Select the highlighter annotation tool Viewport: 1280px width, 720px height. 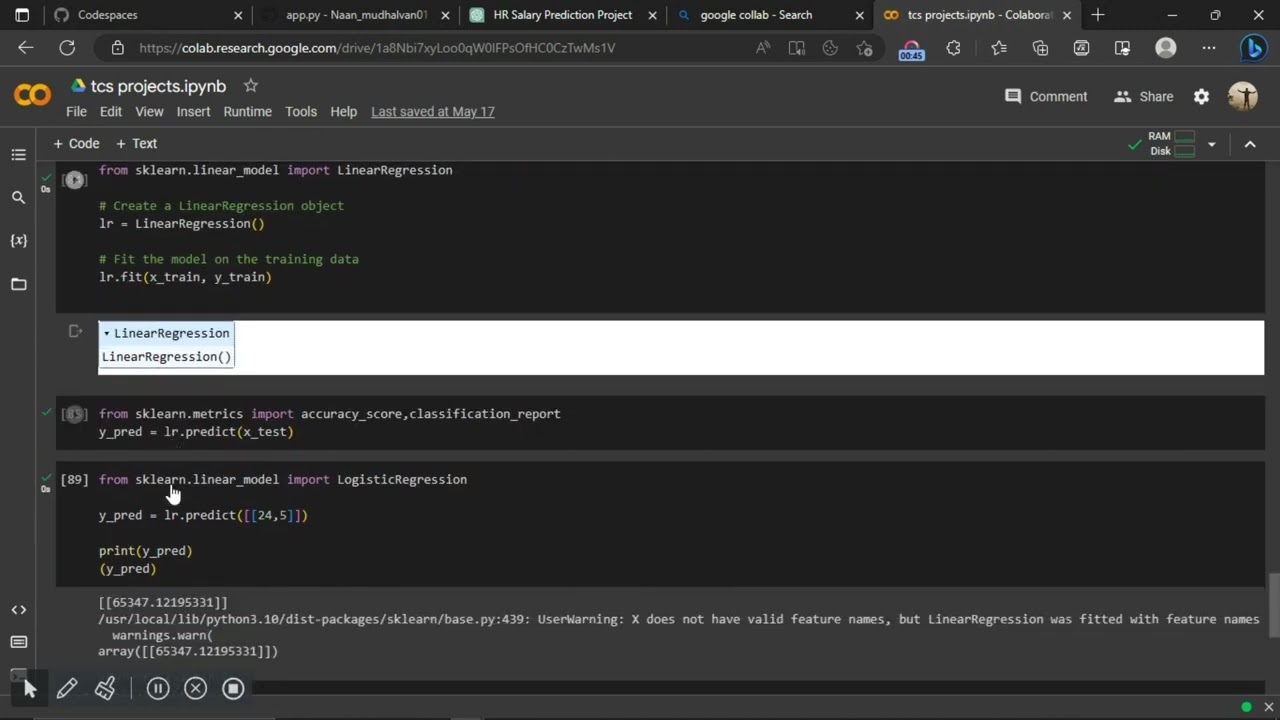[x=105, y=688]
